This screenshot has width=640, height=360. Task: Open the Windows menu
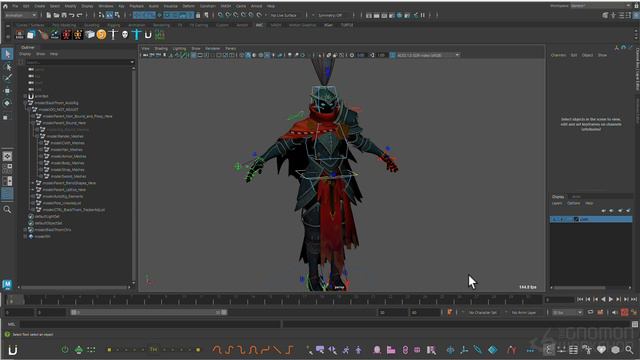tap(106, 6)
